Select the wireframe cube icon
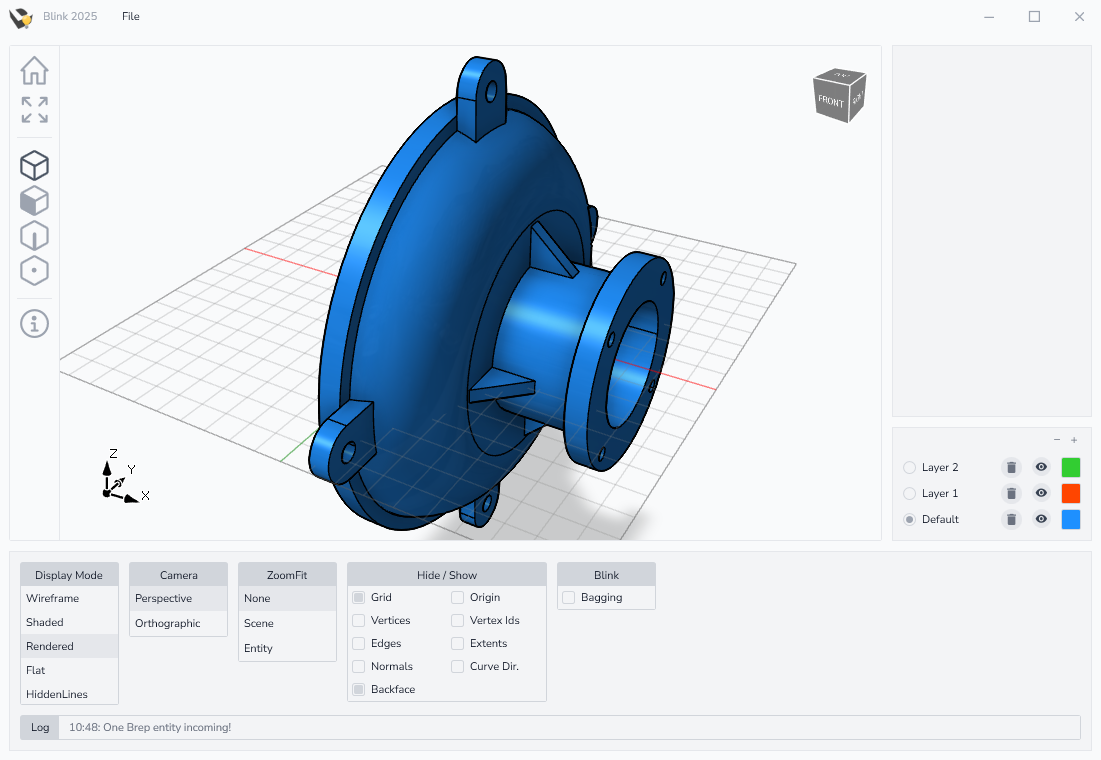1101x760 pixels. (x=34, y=165)
